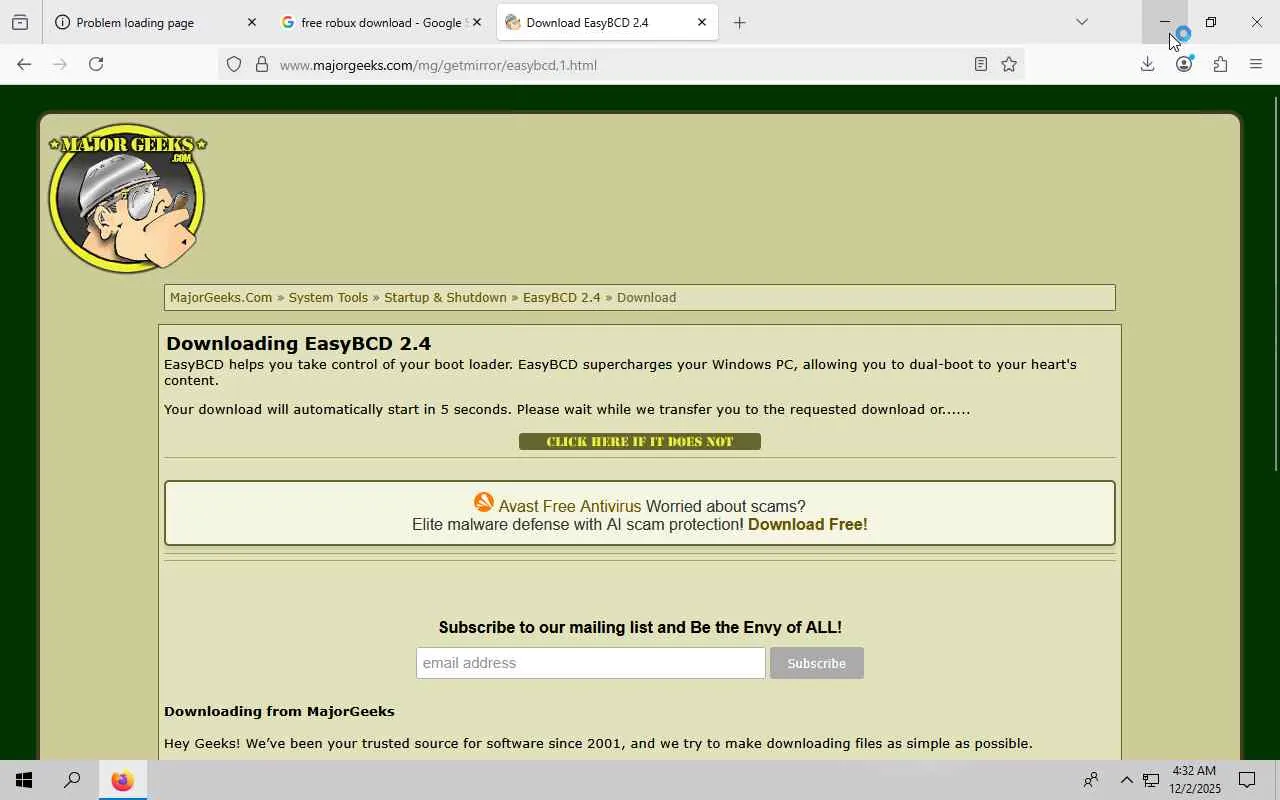The image size is (1280, 800).
Task: Click the 'Click here if it does not' button
Action: point(640,442)
